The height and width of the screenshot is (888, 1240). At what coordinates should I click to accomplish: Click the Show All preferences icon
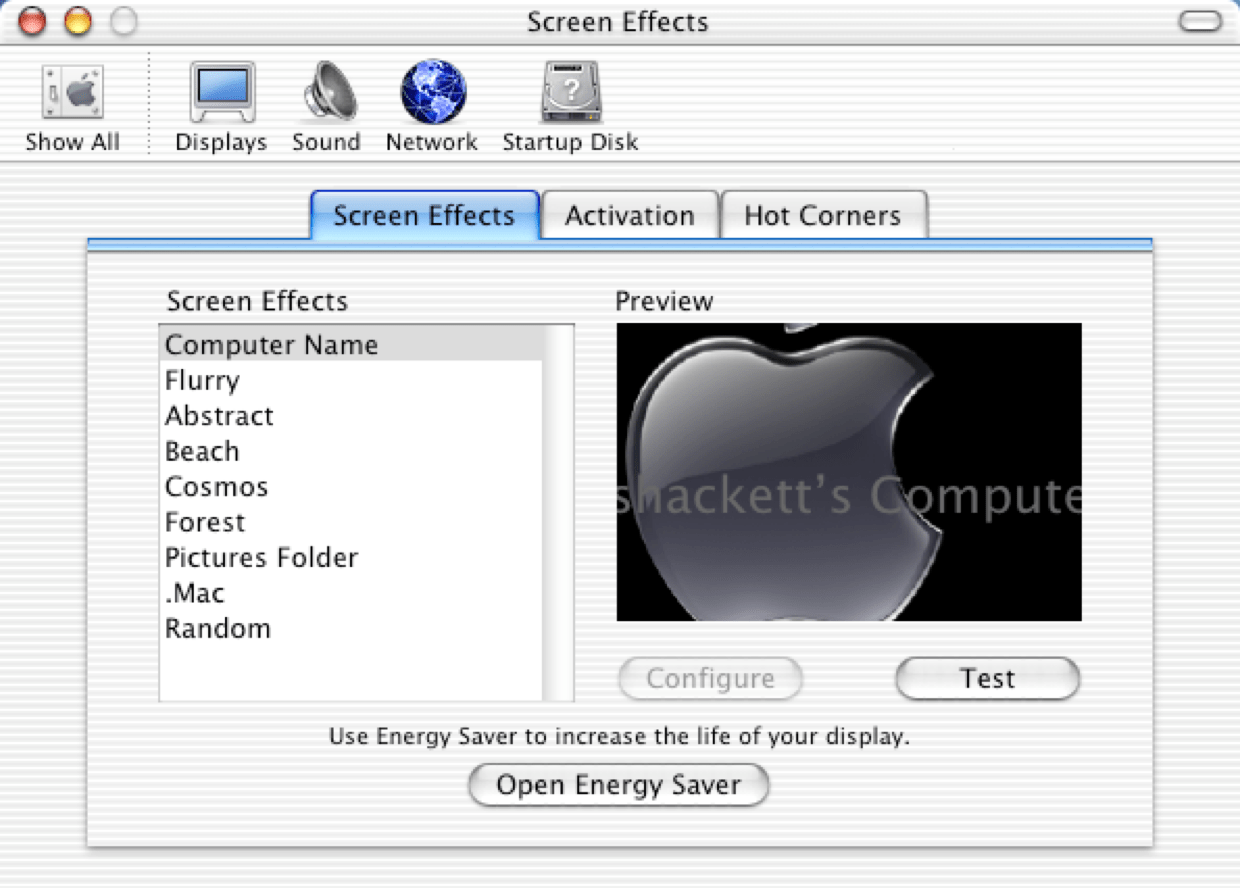72,107
